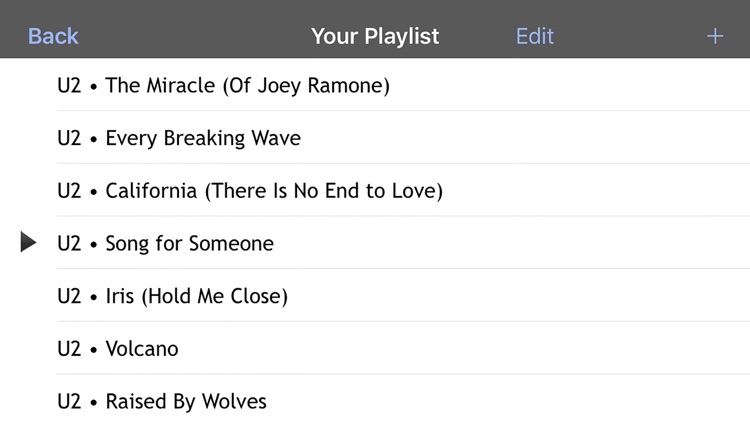Viewport: 750px width, 422px height.
Task: Open the Iris (Hold Me Close) track
Action: (x=197, y=297)
